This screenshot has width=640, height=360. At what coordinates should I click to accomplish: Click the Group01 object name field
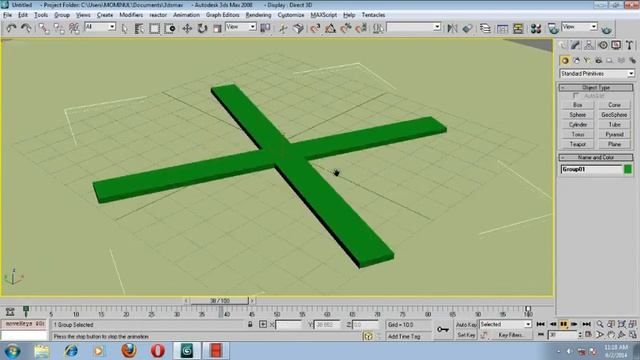point(591,169)
